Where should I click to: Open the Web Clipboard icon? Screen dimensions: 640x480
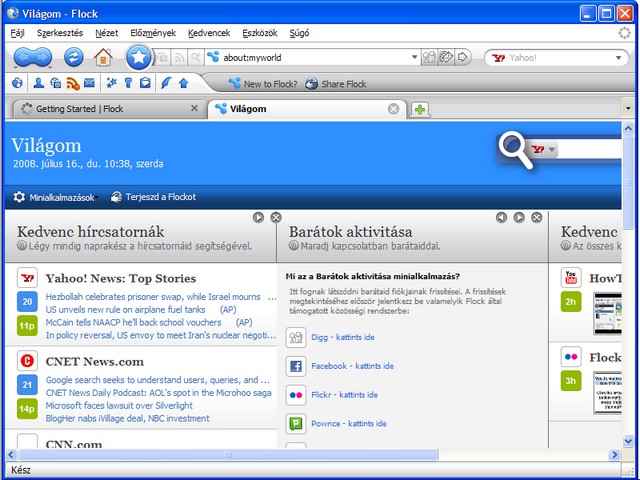(x=145, y=83)
